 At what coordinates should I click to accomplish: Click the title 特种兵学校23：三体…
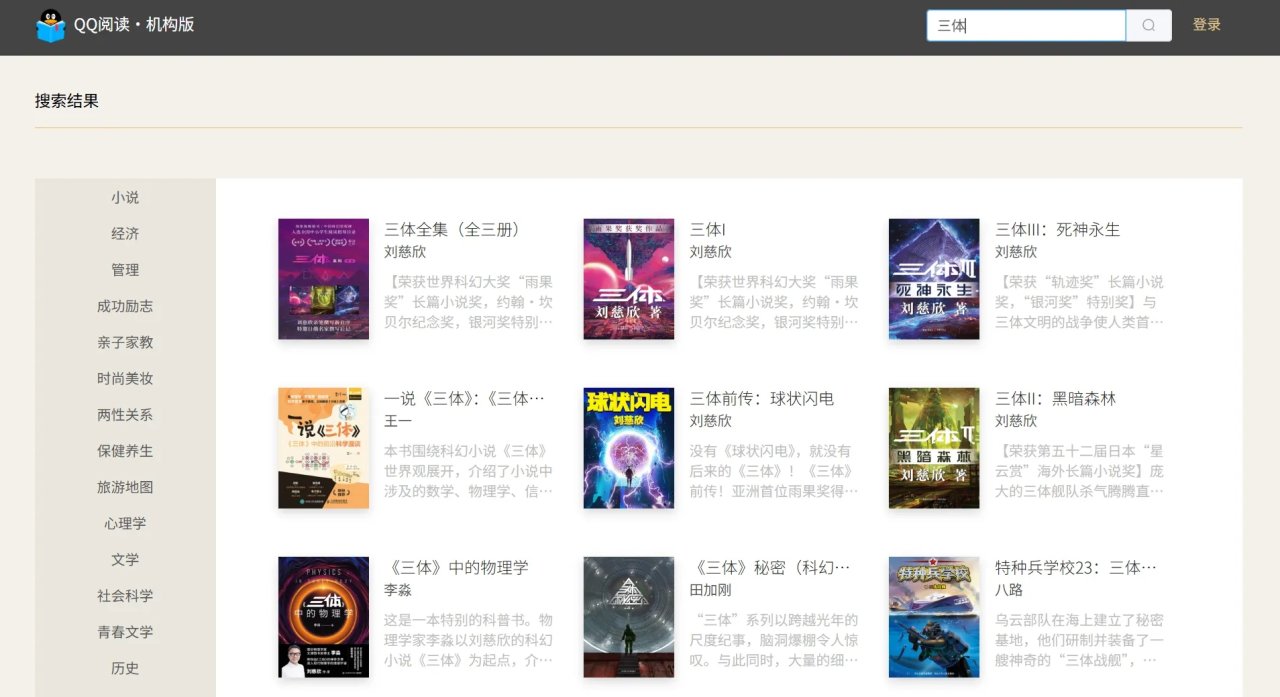coord(1076,567)
